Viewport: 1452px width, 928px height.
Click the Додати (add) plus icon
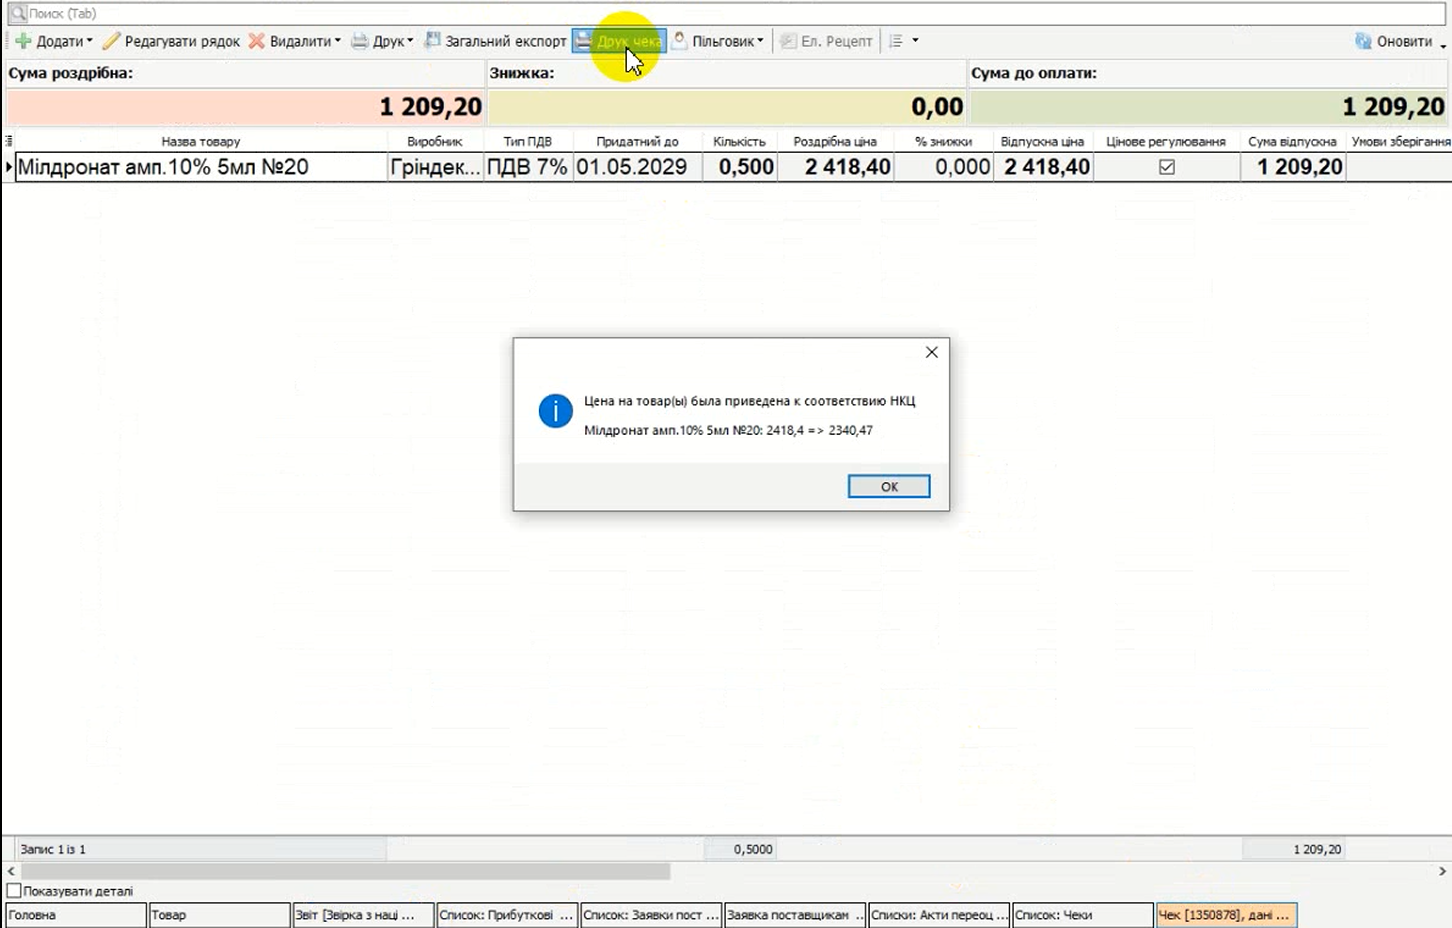coord(23,41)
